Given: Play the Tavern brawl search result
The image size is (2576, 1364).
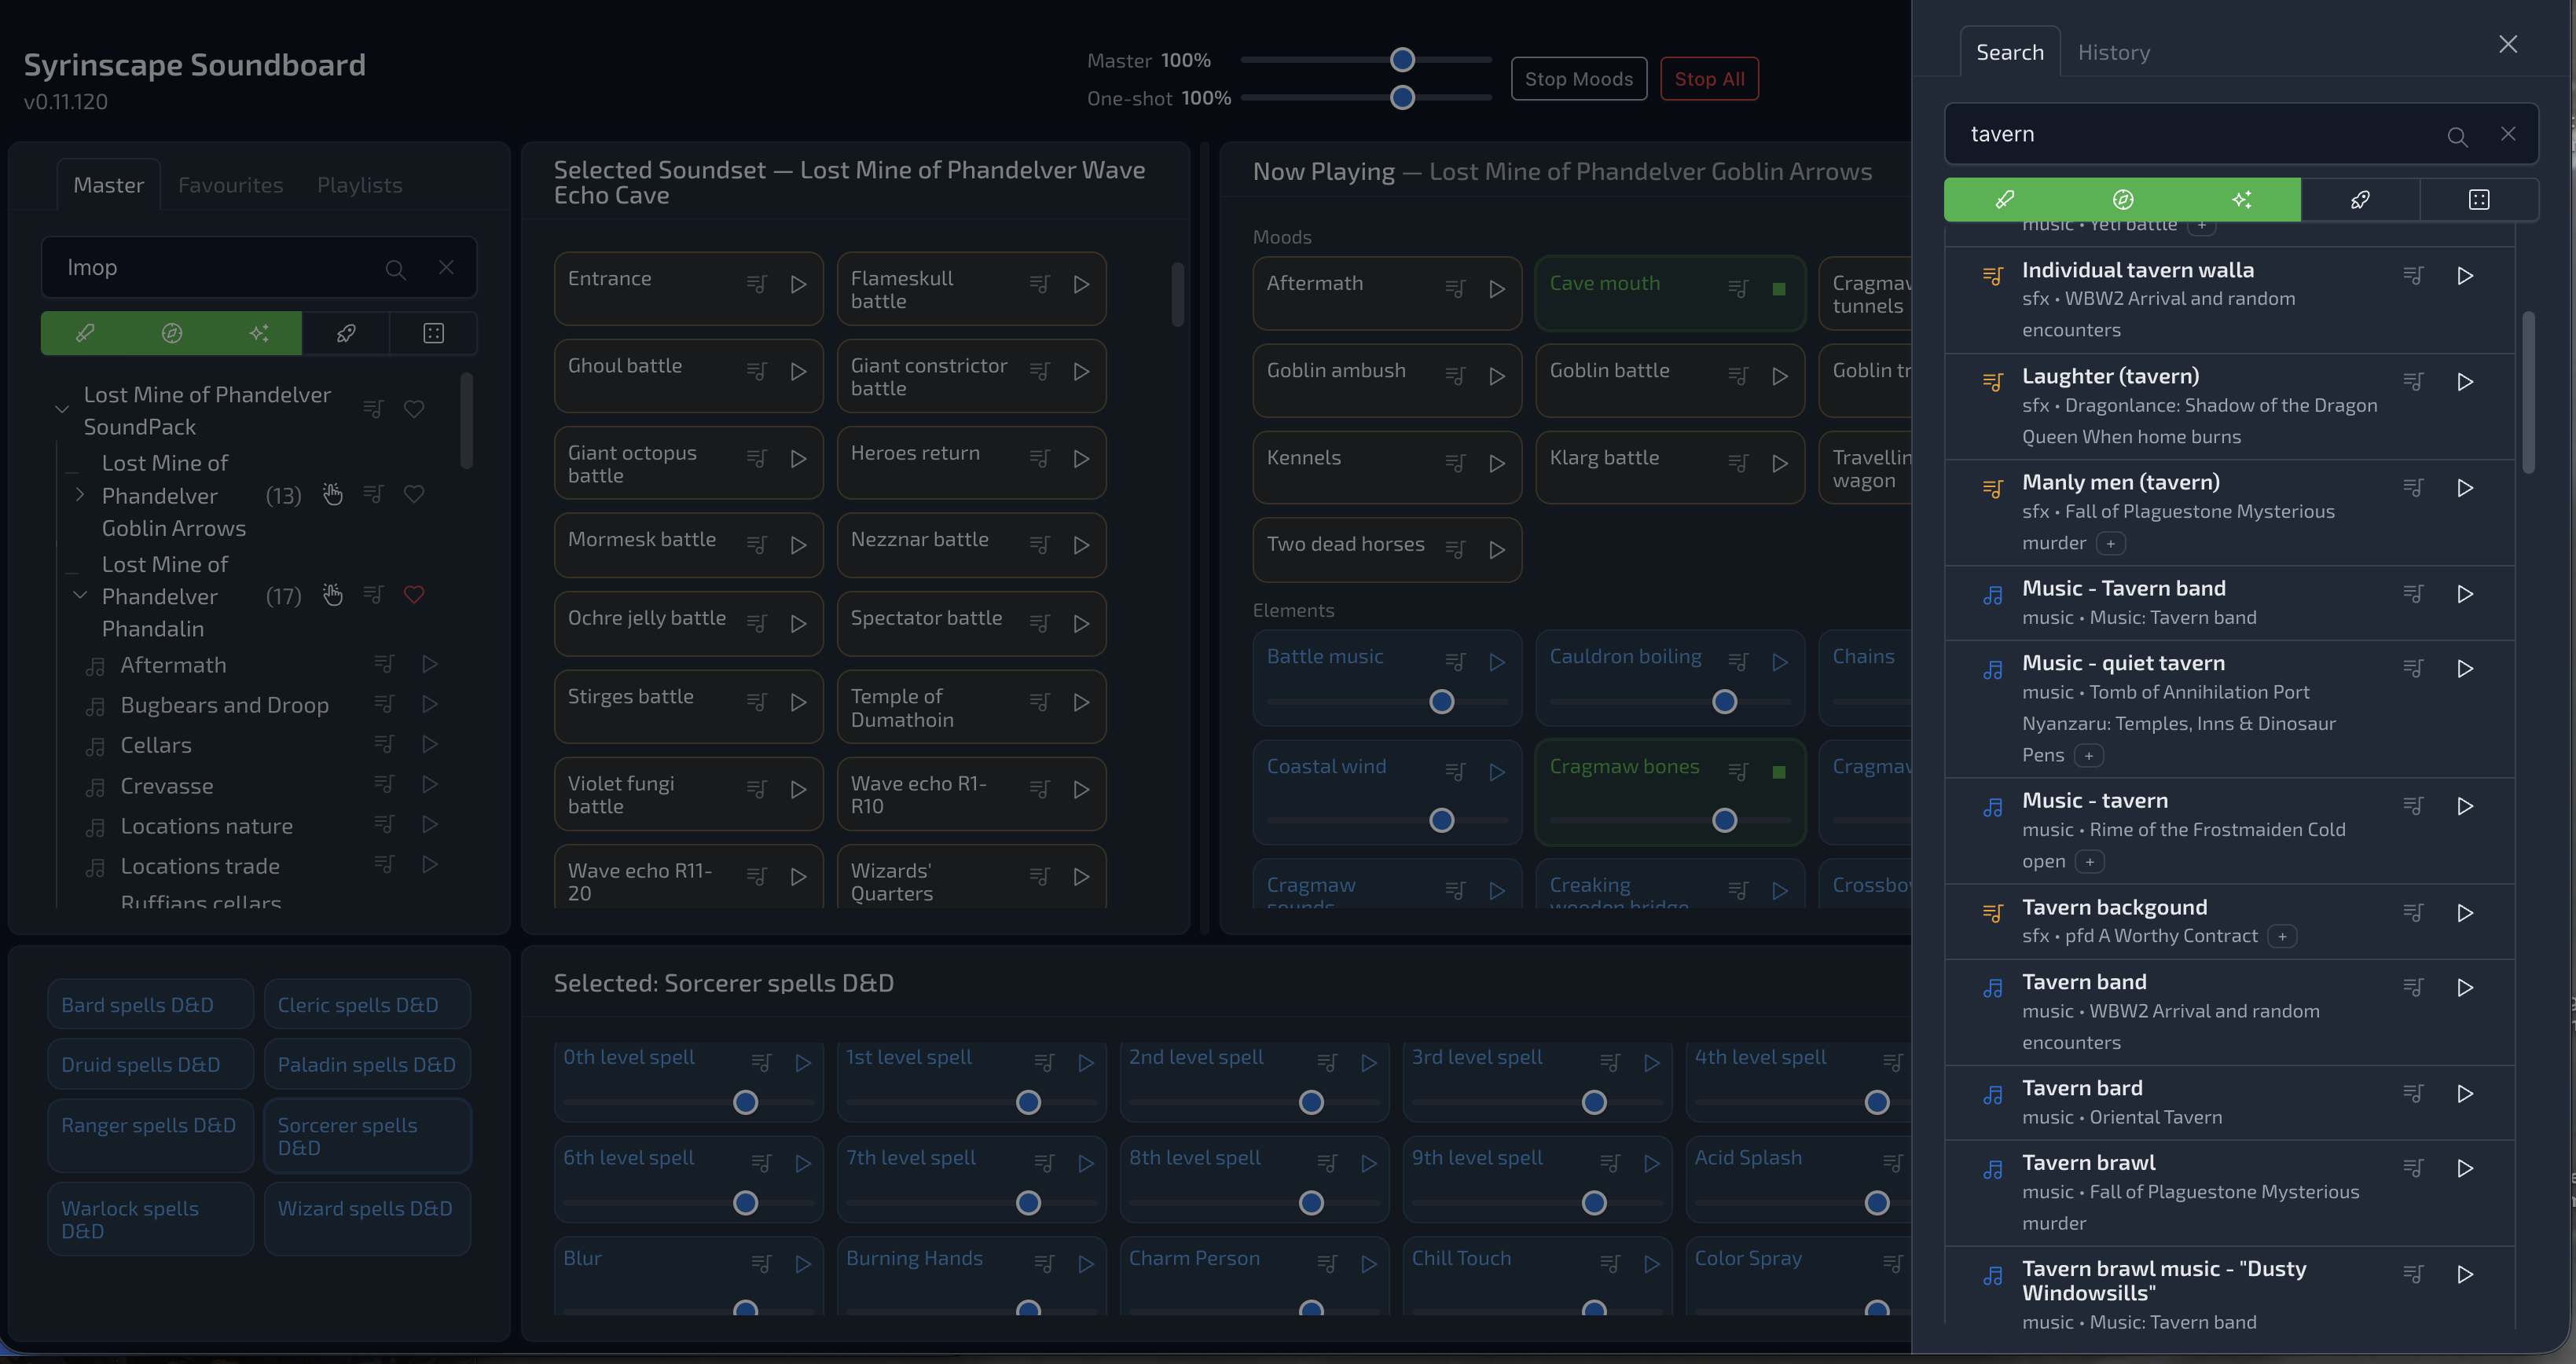Looking at the screenshot, I should pos(2465,1168).
